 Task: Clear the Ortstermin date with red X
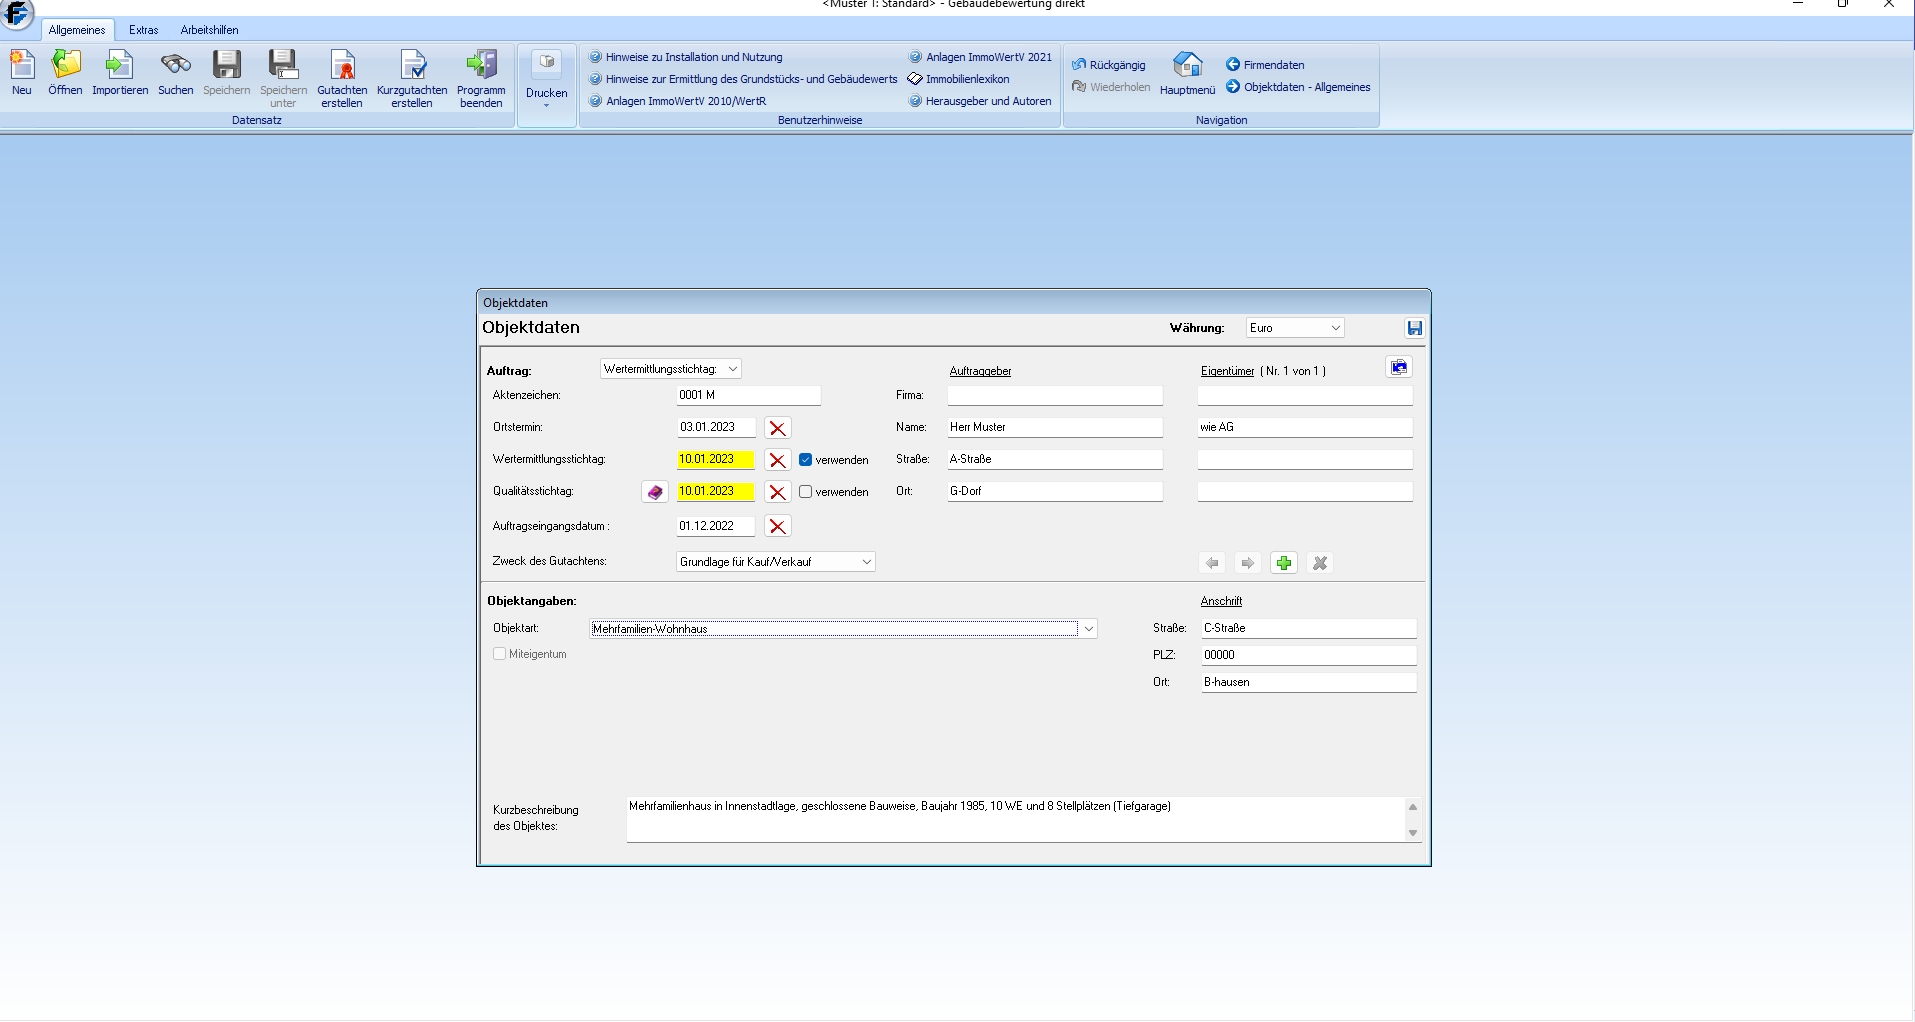777,428
